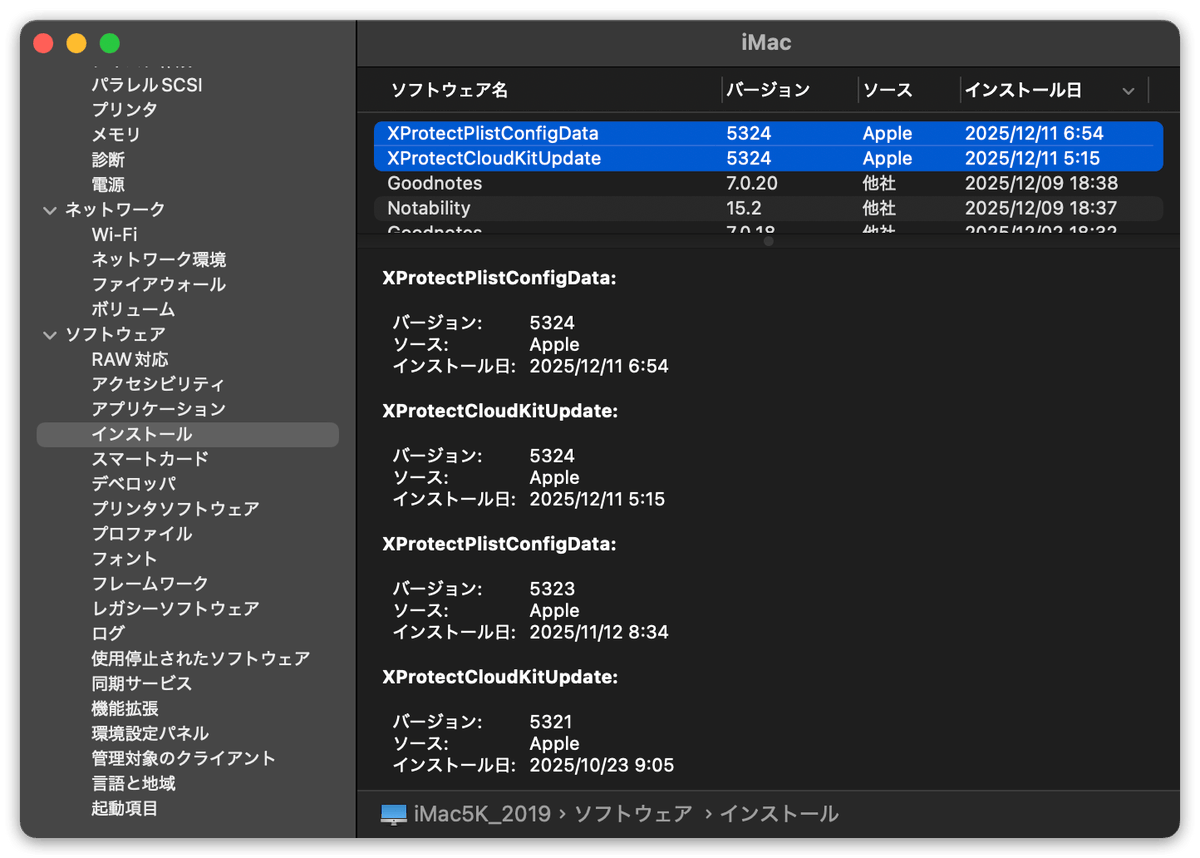Toggle sort order chevron on インストール日 column
1200x858 pixels.
pyautogui.click(x=1128, y=91)
